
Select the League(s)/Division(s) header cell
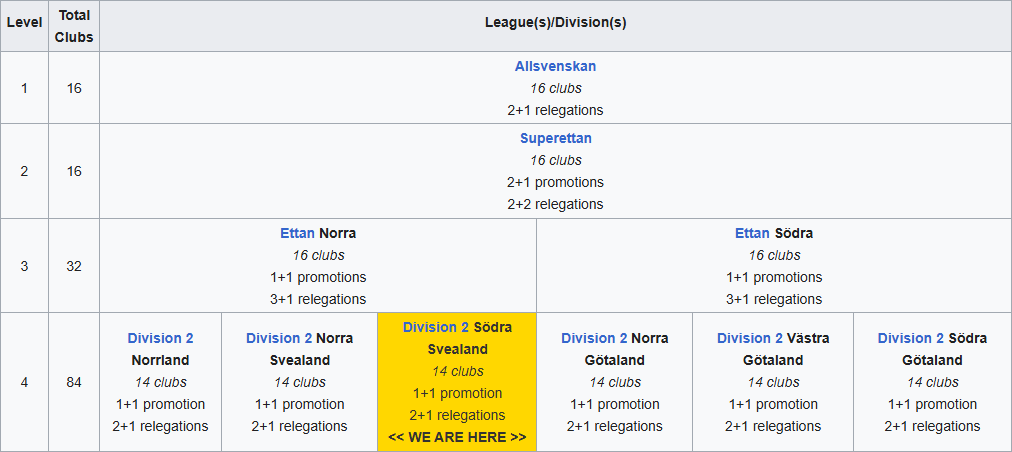(x=555, y=22)
